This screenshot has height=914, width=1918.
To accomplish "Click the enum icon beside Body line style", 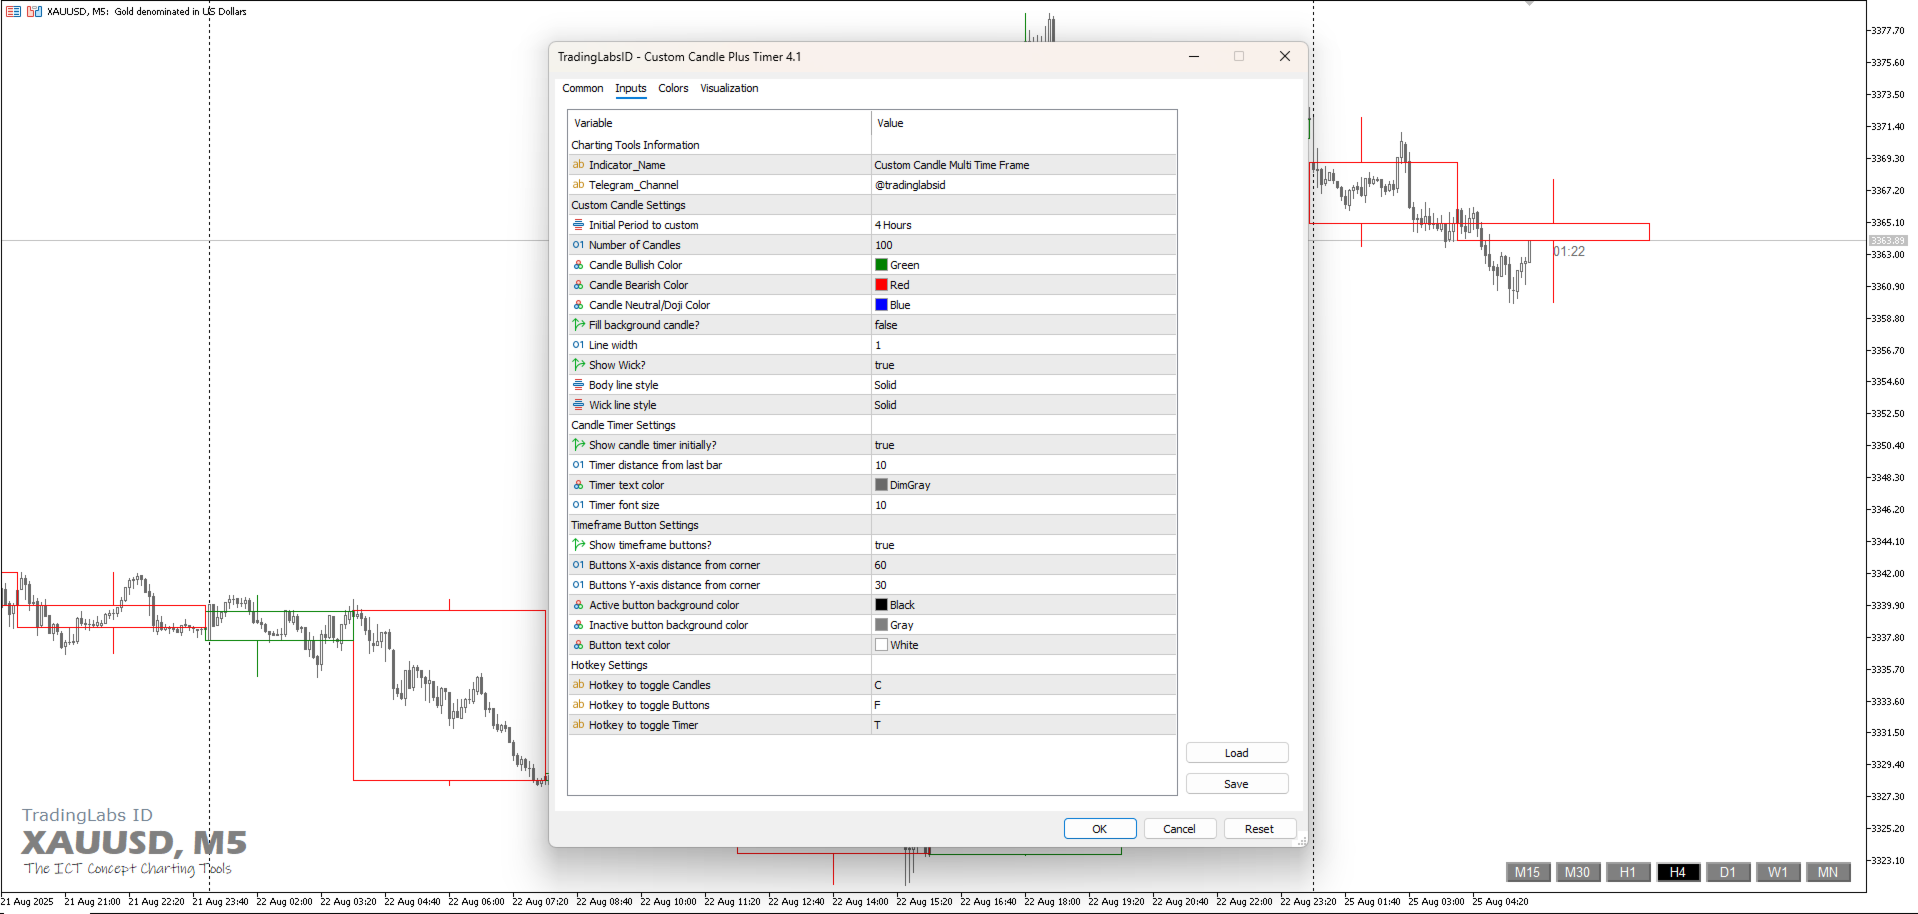I will point(578,385).
